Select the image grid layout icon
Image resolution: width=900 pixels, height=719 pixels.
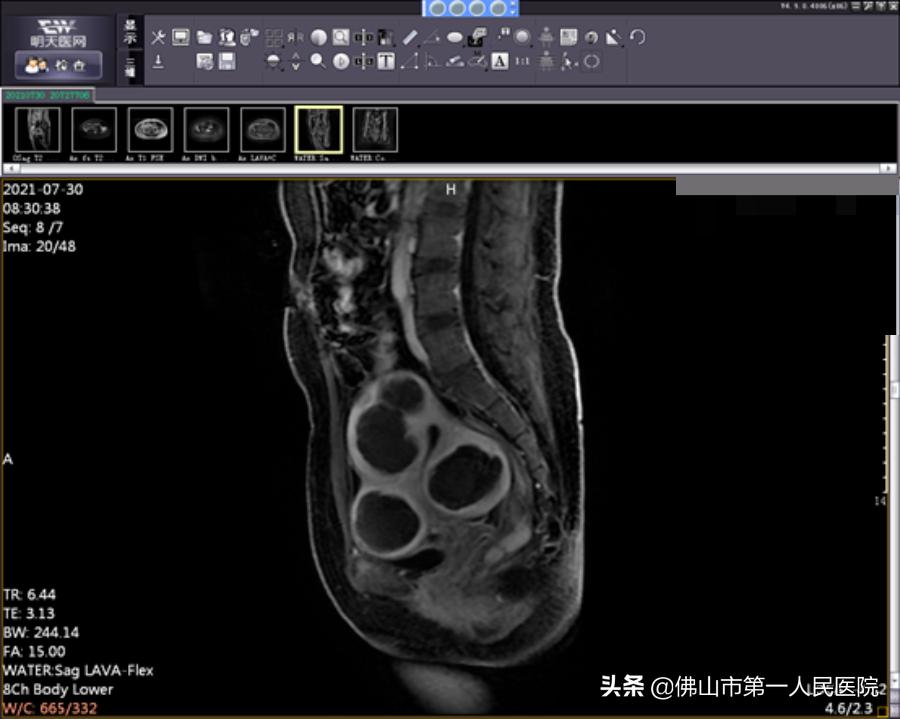(273, 38)
